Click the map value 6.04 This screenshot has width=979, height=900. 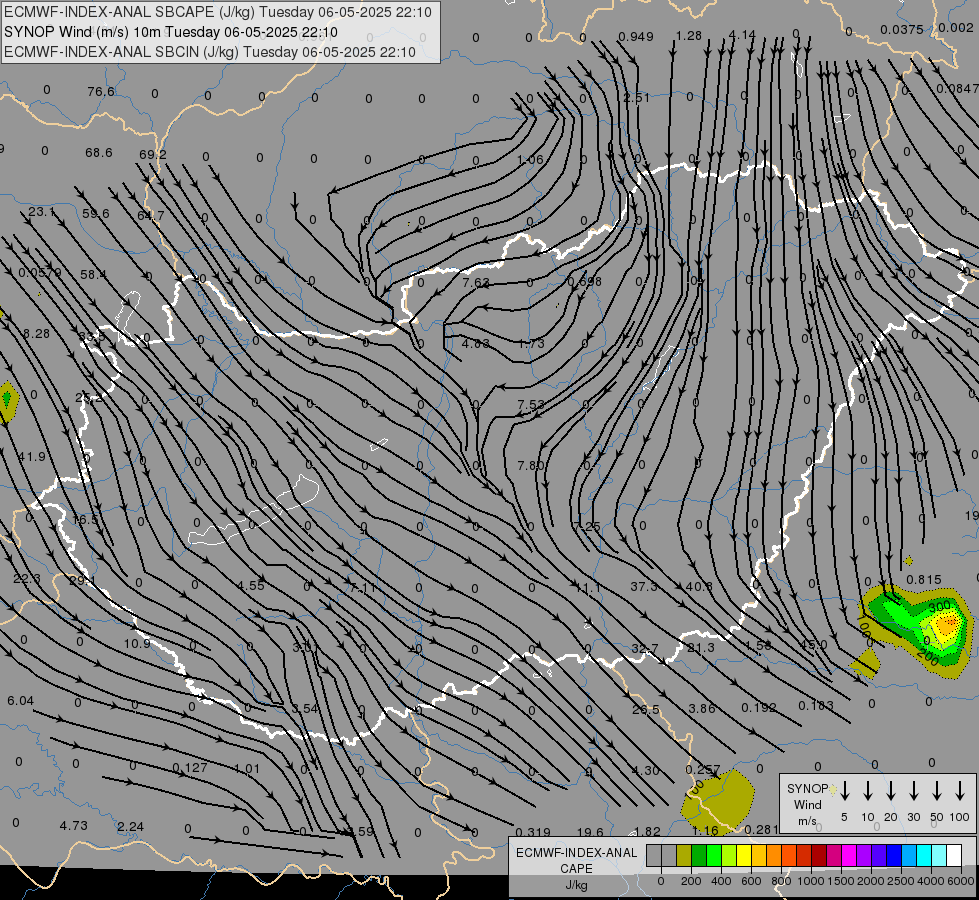pos(20,701)
